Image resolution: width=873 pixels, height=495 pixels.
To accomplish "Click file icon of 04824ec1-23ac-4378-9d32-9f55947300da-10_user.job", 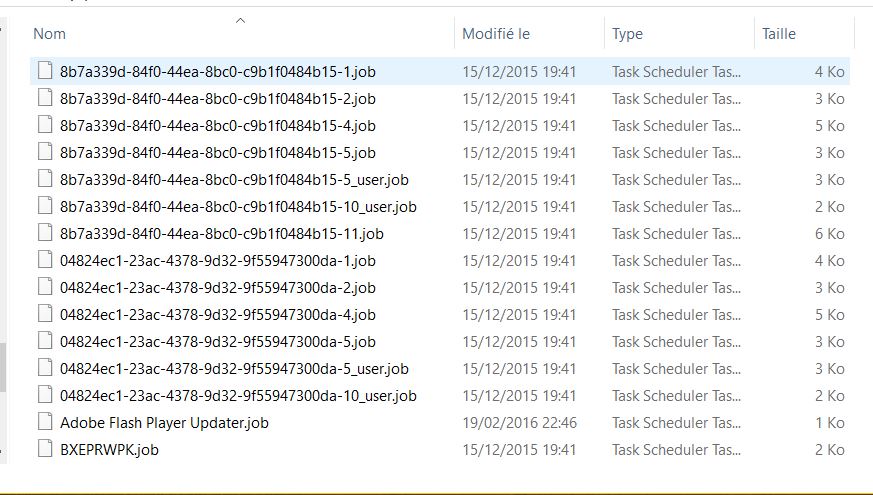I will (x=43, y=396).
